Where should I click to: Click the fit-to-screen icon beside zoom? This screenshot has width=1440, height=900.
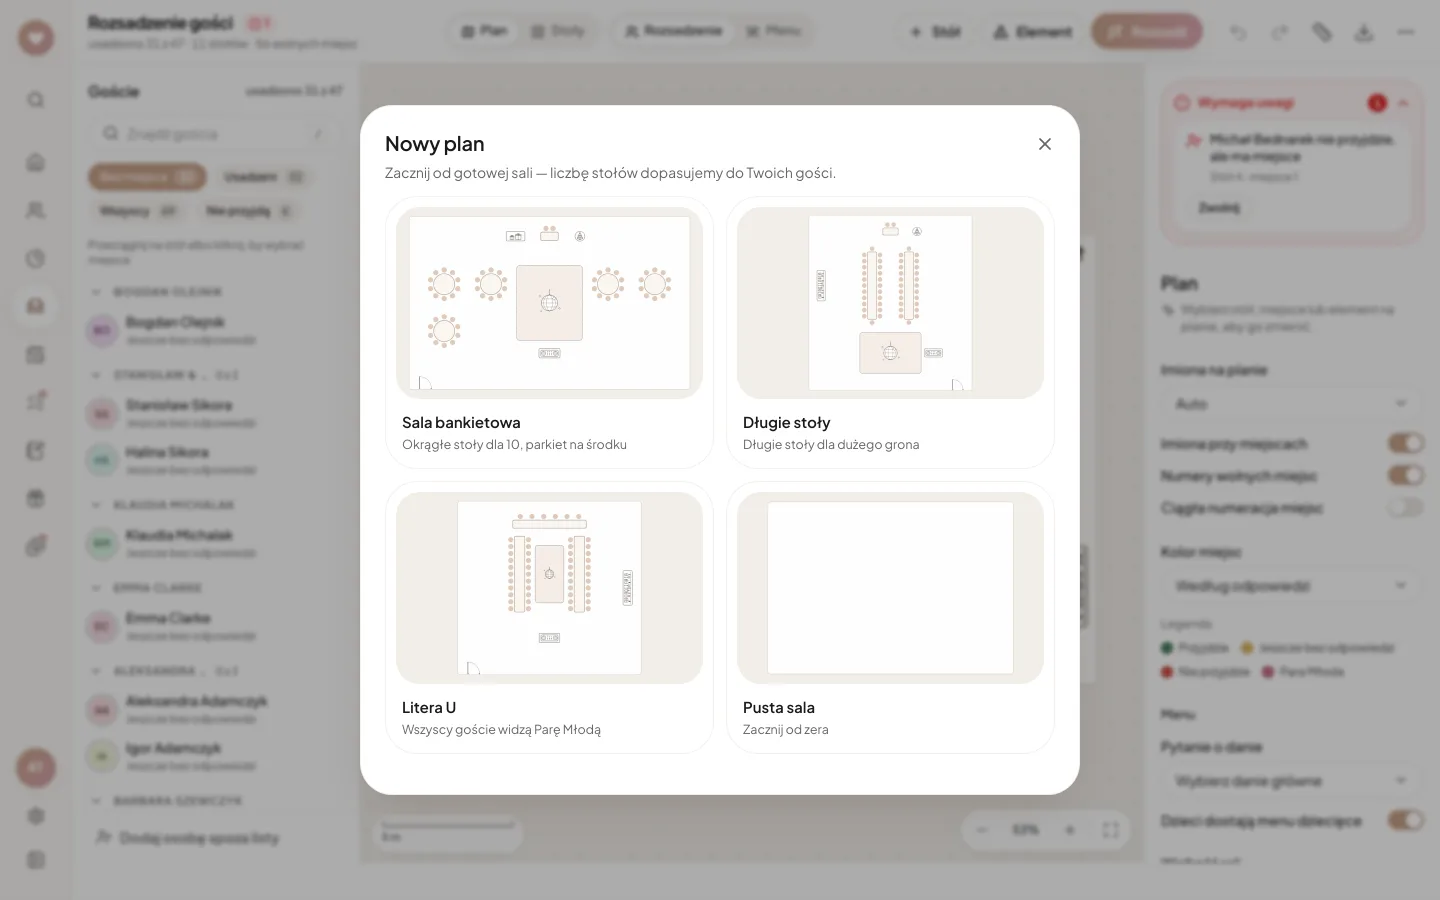(1110, 830)
